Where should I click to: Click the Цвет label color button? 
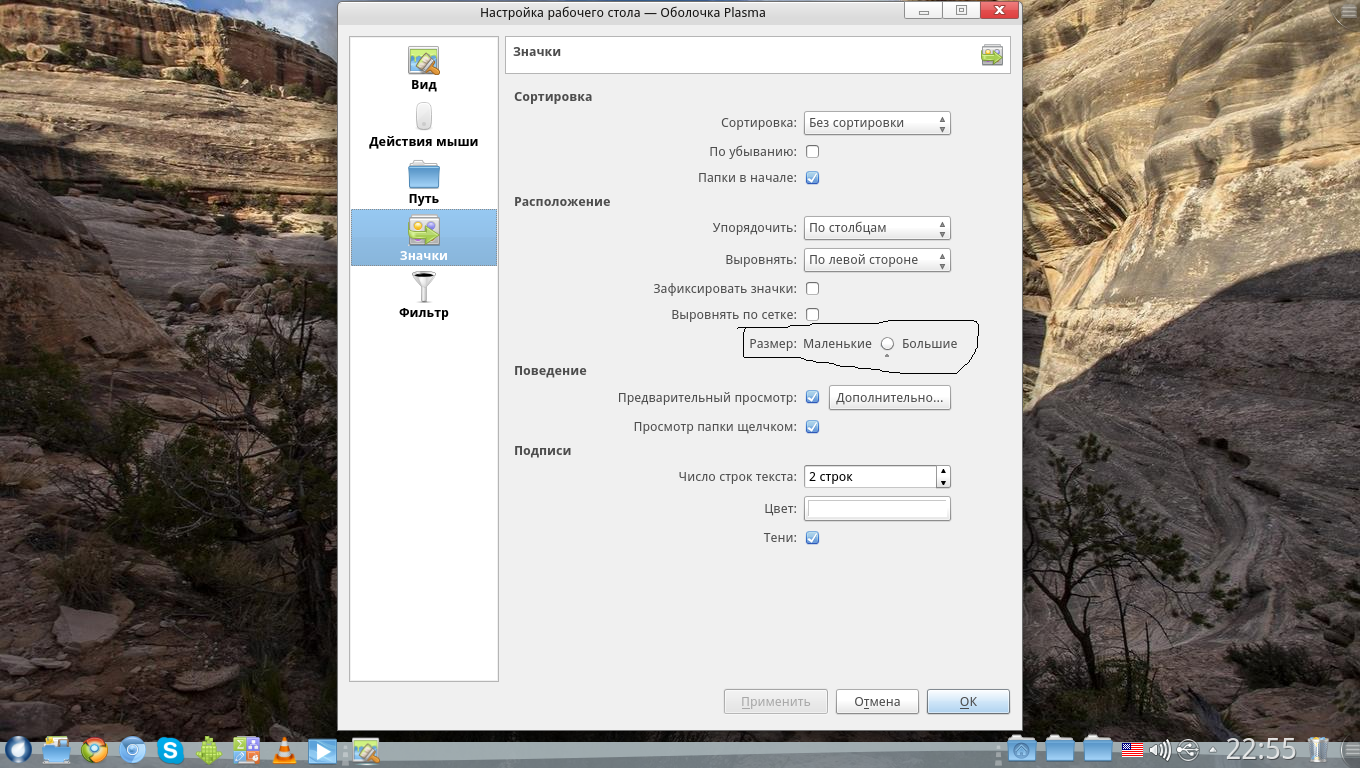[877, 509]
